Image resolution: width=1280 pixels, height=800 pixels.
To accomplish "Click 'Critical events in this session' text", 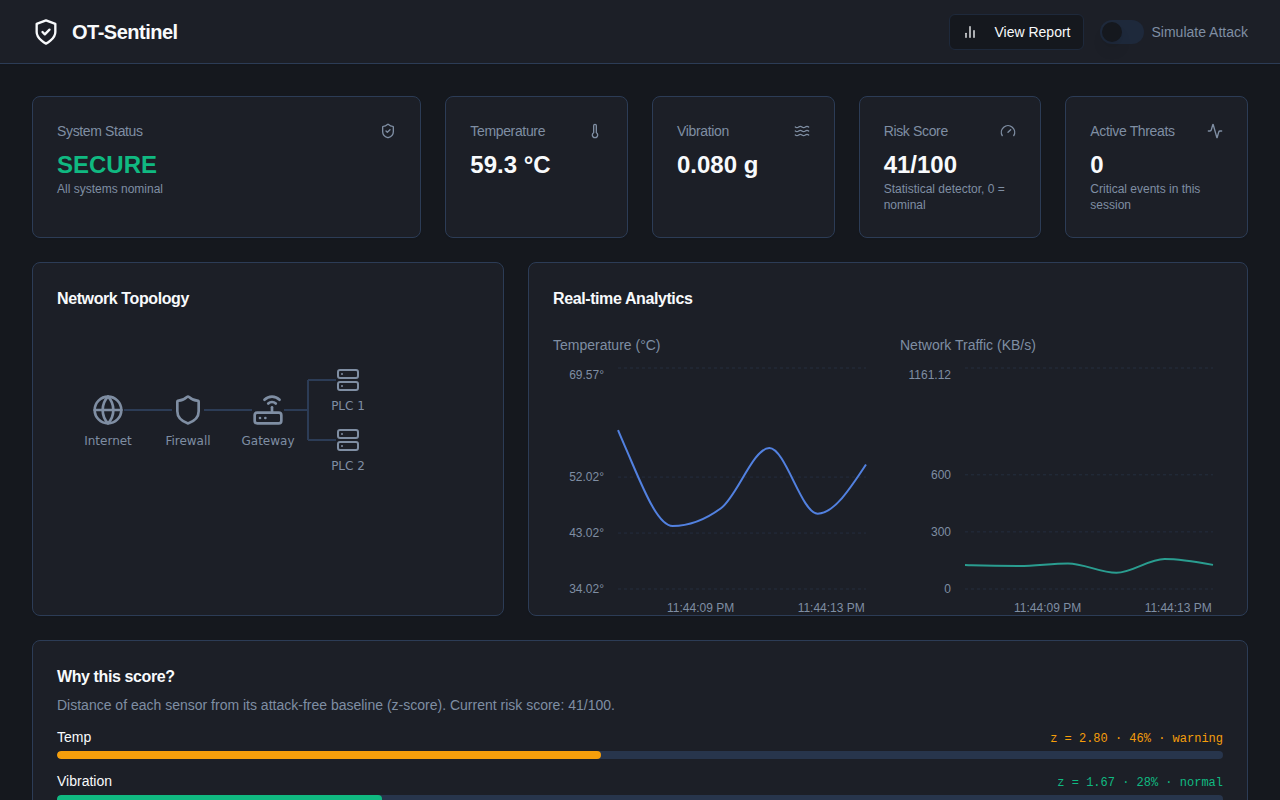I will pos(1145,197).
